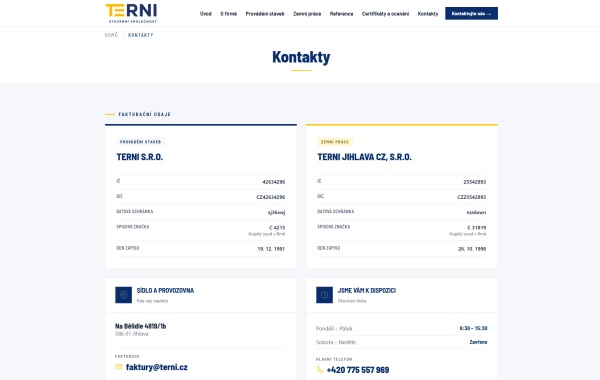600x380 pixels.
Task: Click the clock icon beside Jsme vám k dispozici
Action: (324, 295)
